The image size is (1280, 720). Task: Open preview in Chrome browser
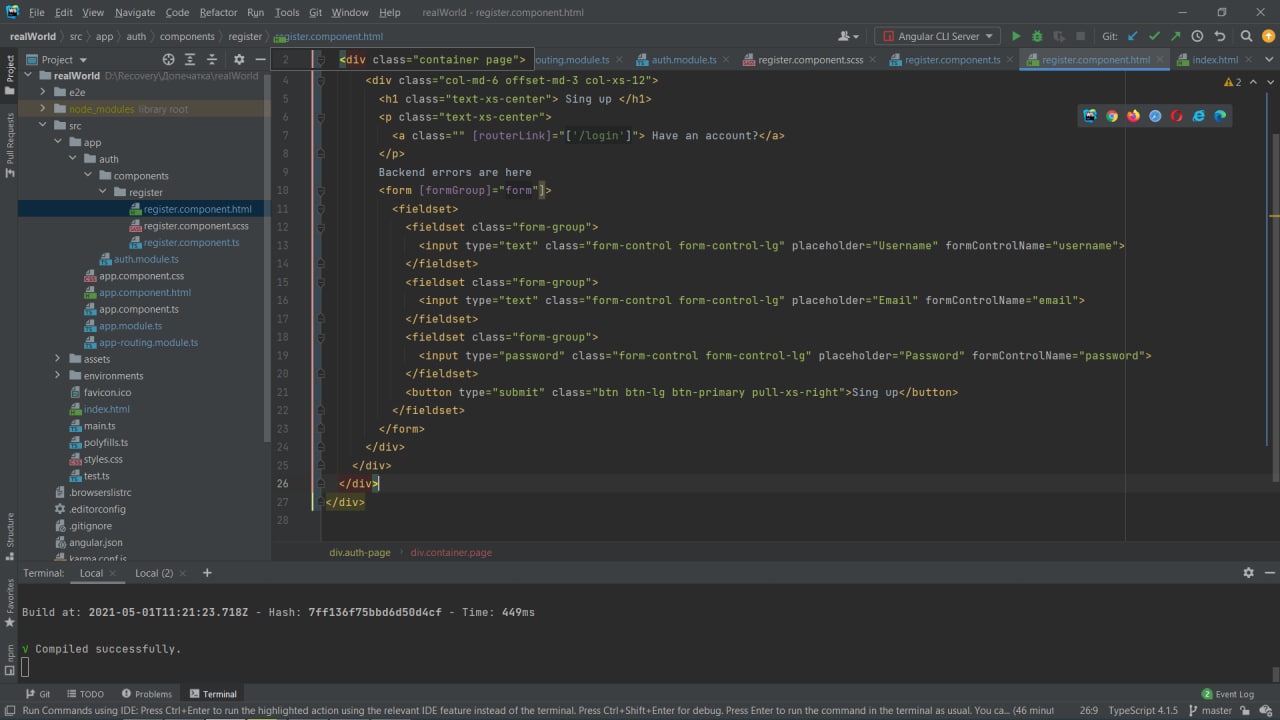[x=1112, y=116]
